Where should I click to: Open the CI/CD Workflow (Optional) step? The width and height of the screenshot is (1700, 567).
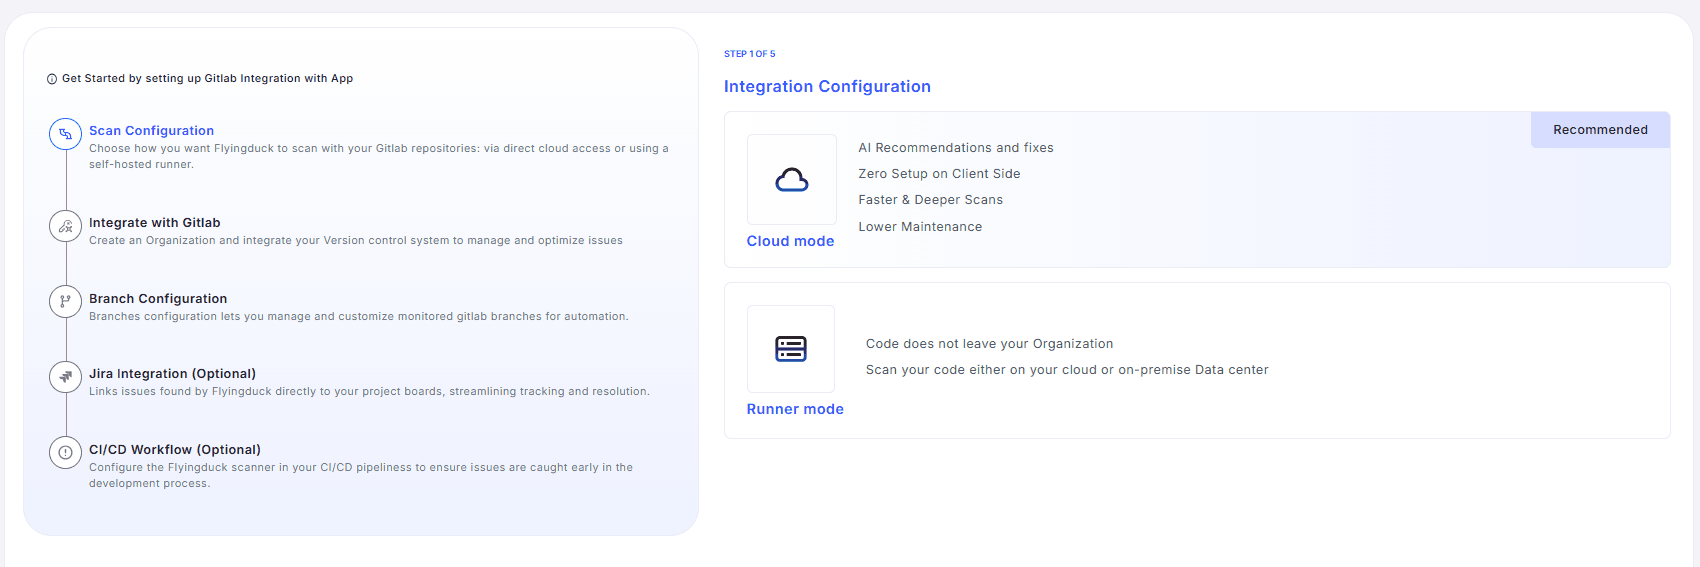coord(175,450)
